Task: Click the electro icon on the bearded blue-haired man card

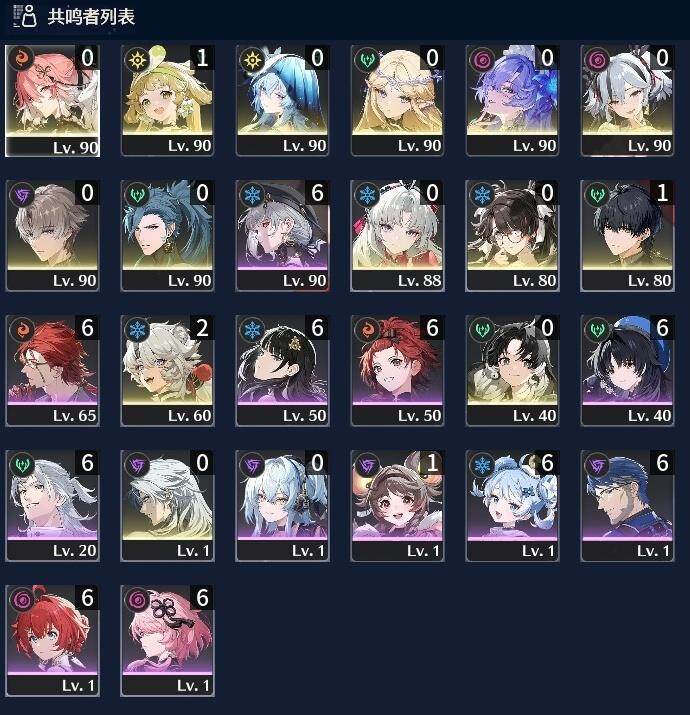Action: point(597,465)
